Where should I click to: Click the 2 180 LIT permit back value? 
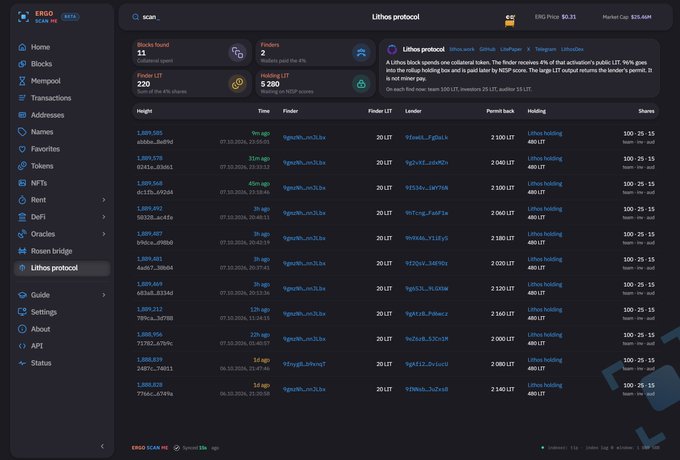coord(503,238)
